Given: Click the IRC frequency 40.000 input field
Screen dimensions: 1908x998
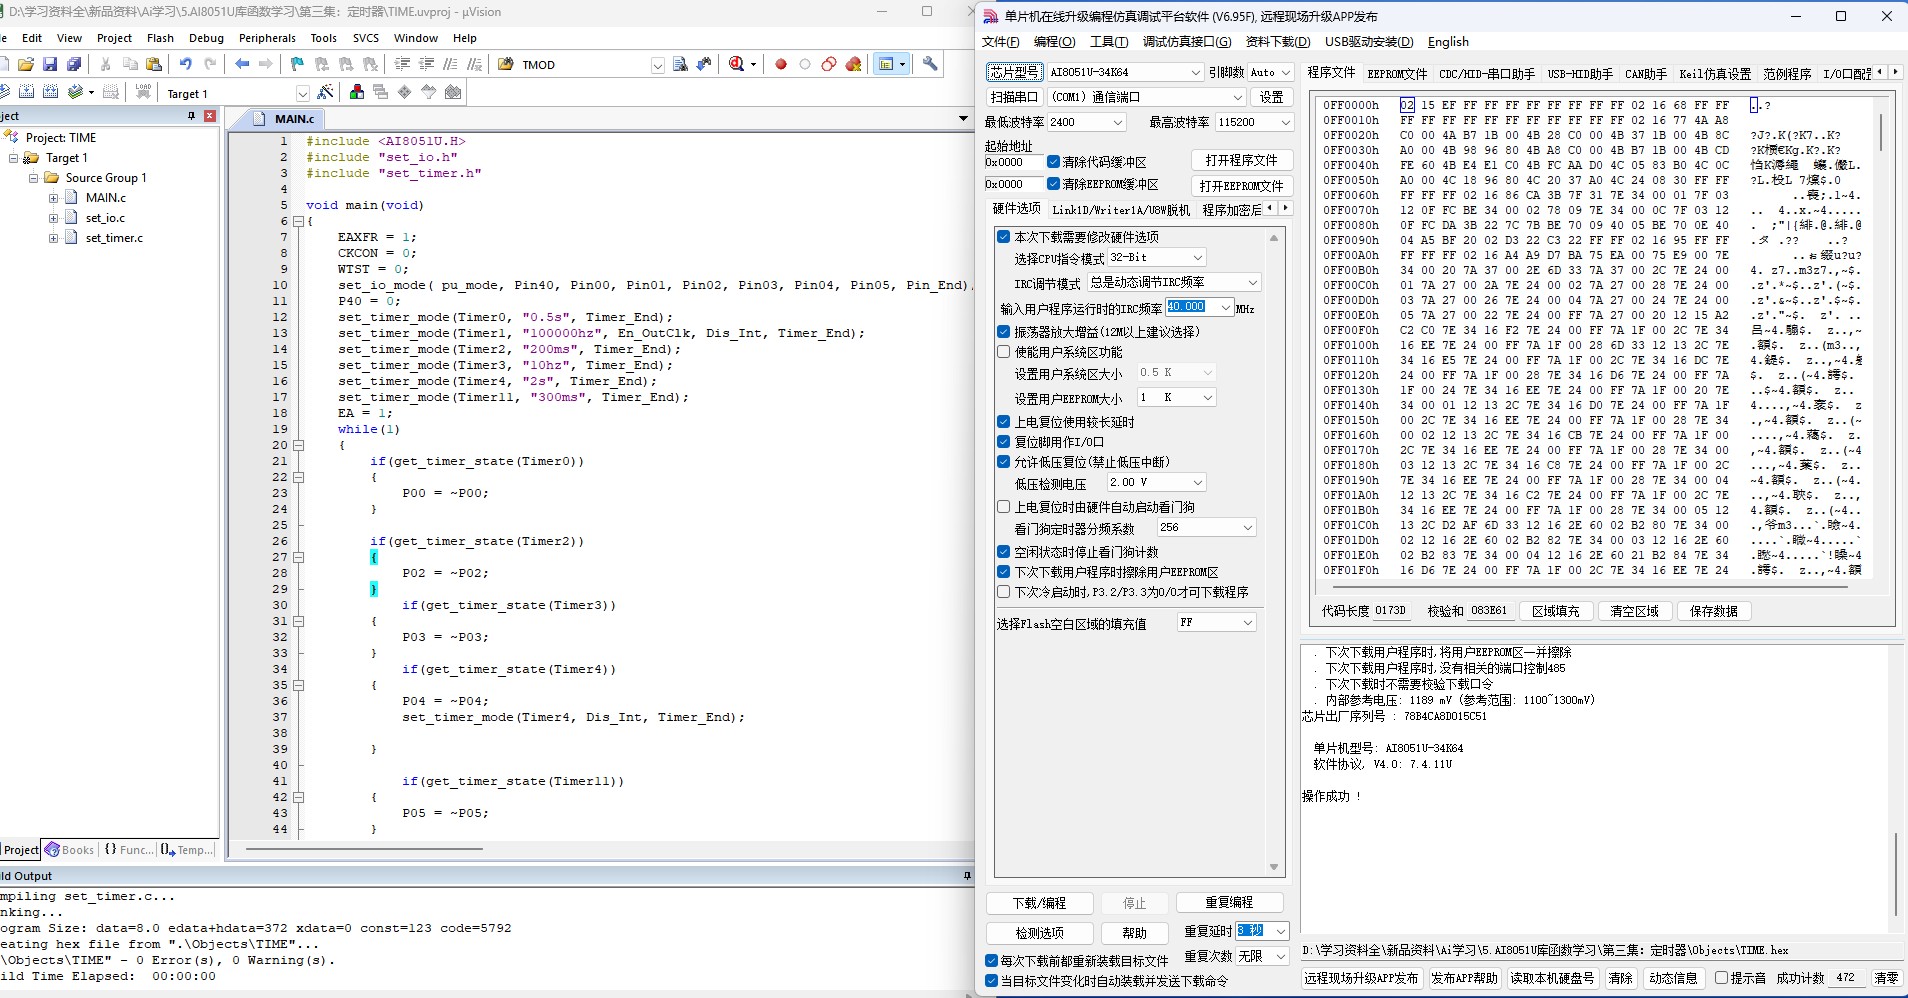Looking at the screenshot, I should click(1191, 307).
